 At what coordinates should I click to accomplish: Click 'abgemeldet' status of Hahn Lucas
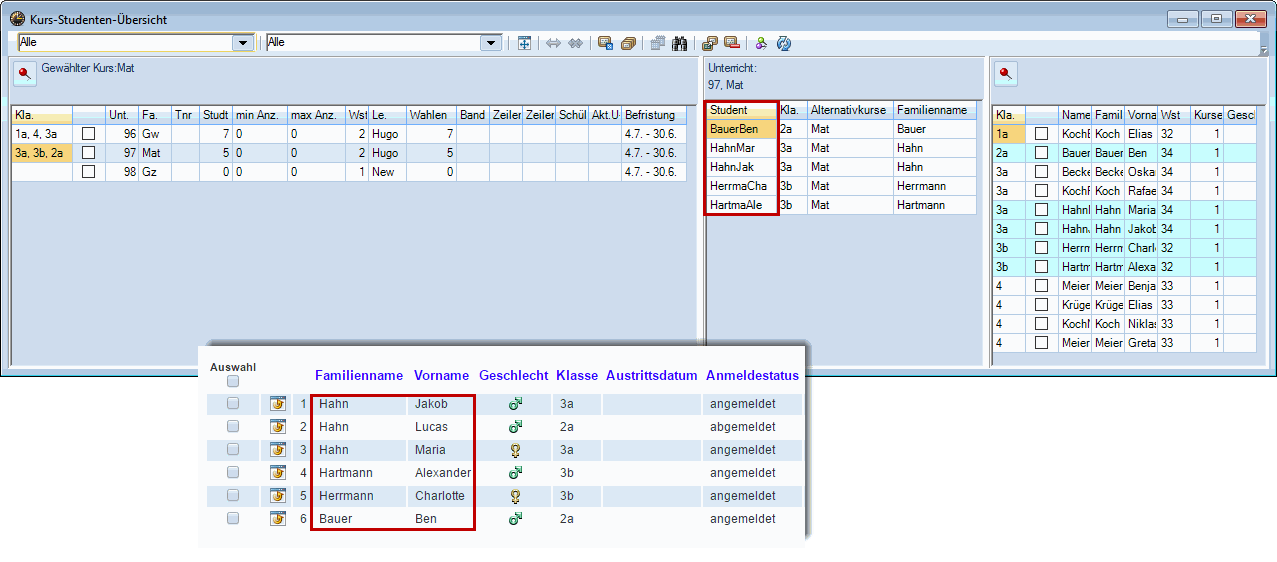(x=743, y=427)
